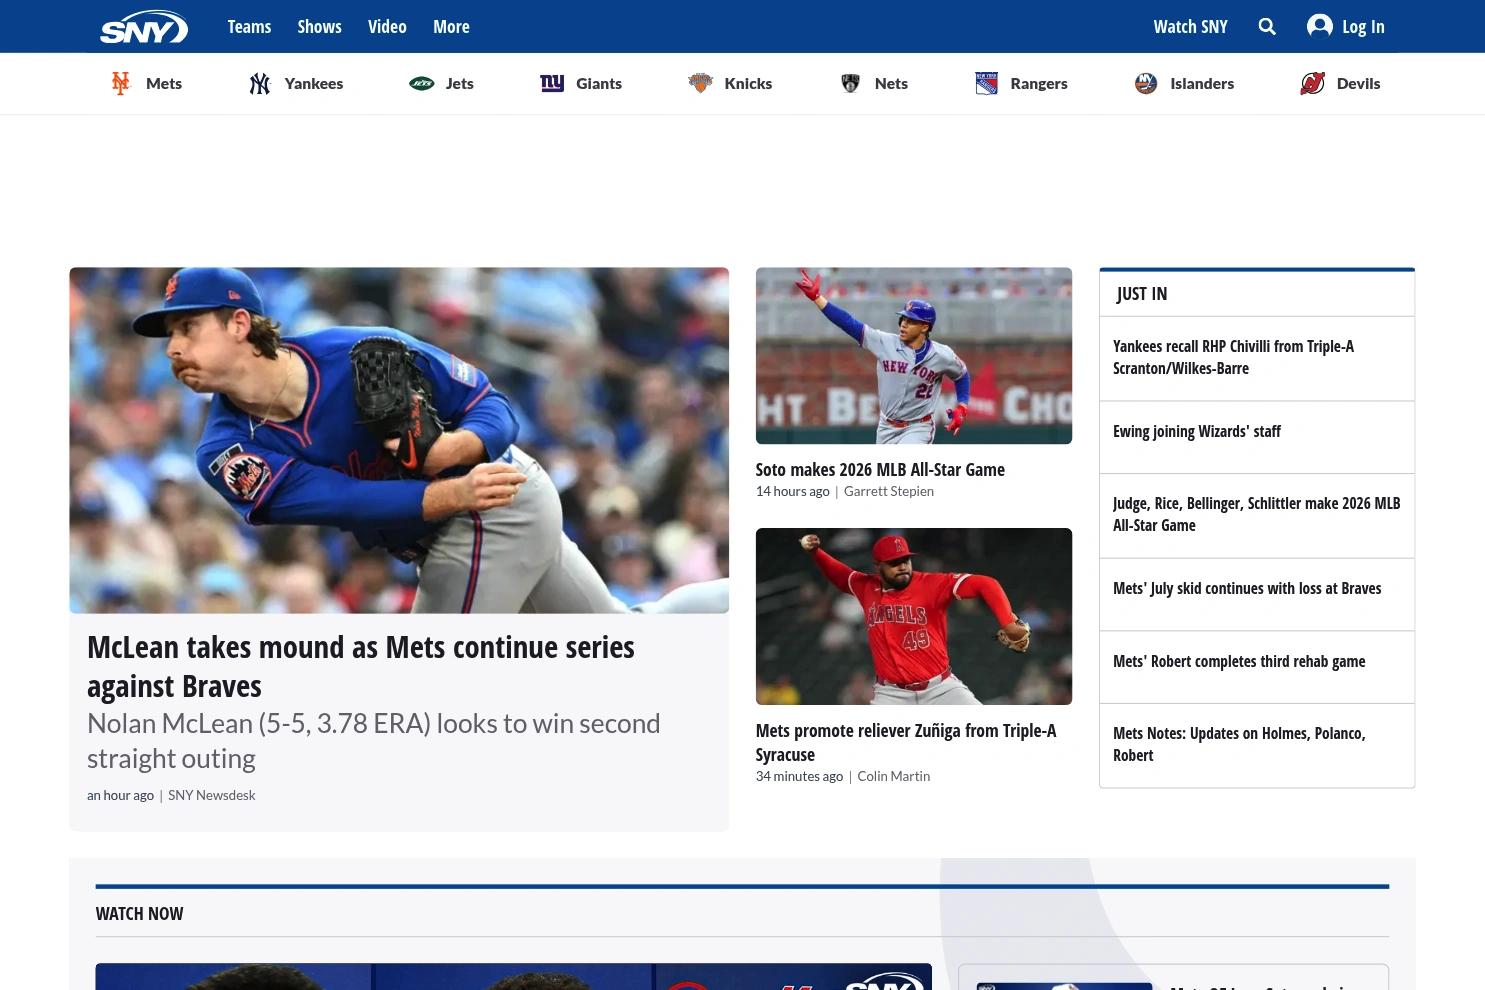Select Islanders in the team bar
Viewport: 1485px width, 990px height.
click(1202, 83)
